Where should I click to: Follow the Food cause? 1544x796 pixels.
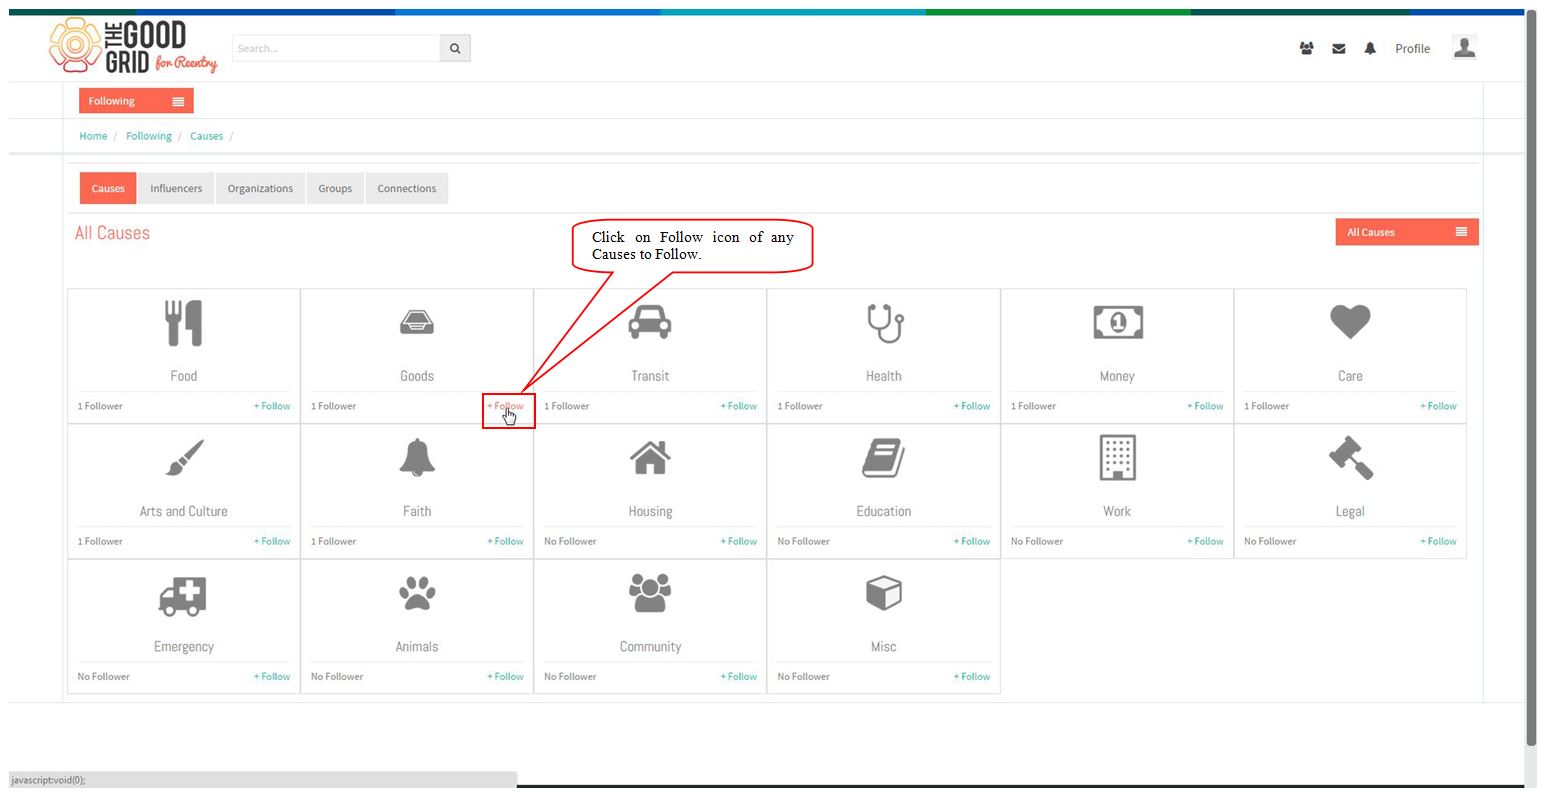tap(272, 406)
